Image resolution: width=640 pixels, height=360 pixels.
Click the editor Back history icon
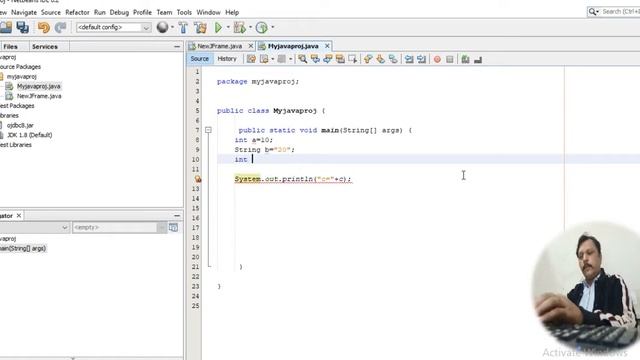click(264, 59)
